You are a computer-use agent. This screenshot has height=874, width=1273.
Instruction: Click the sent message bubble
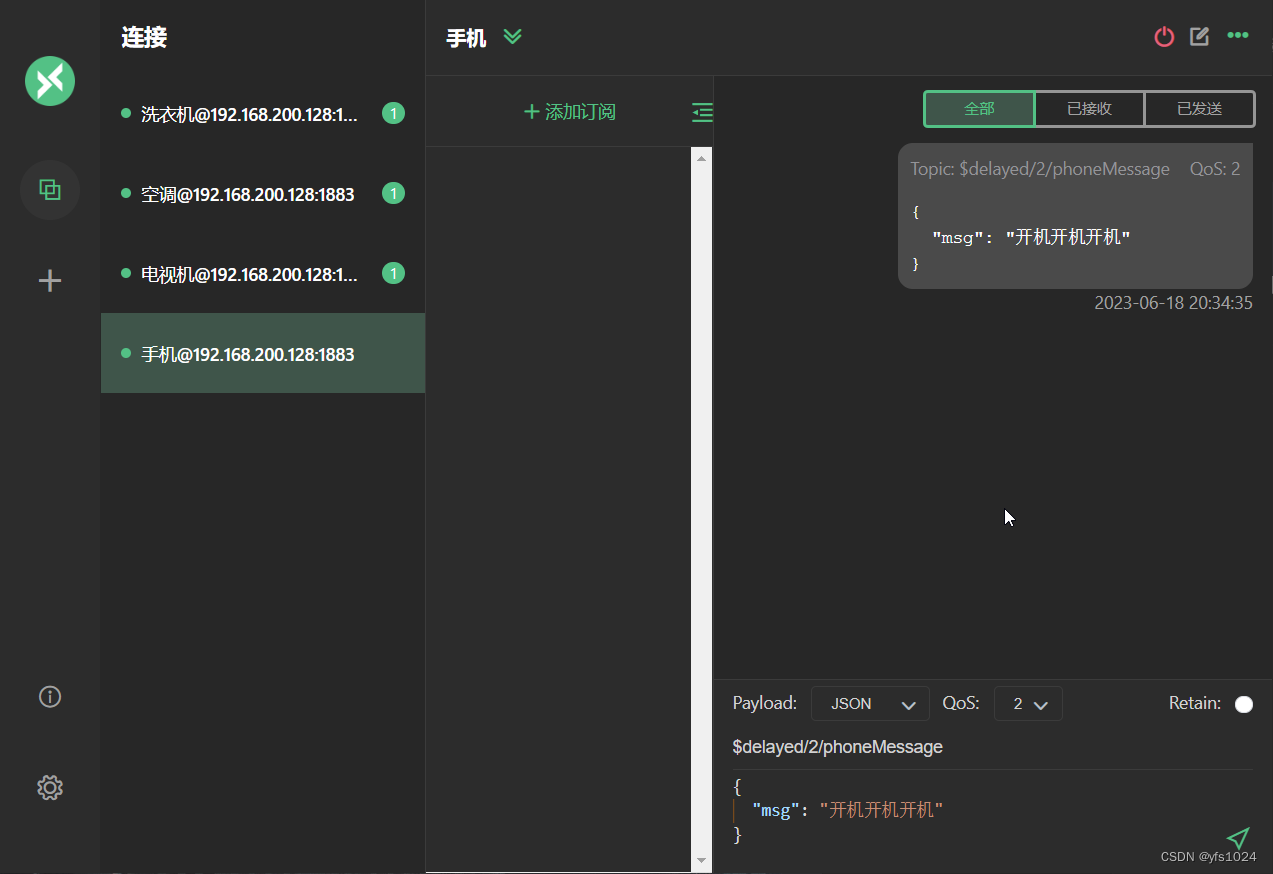click(1075, 216)
